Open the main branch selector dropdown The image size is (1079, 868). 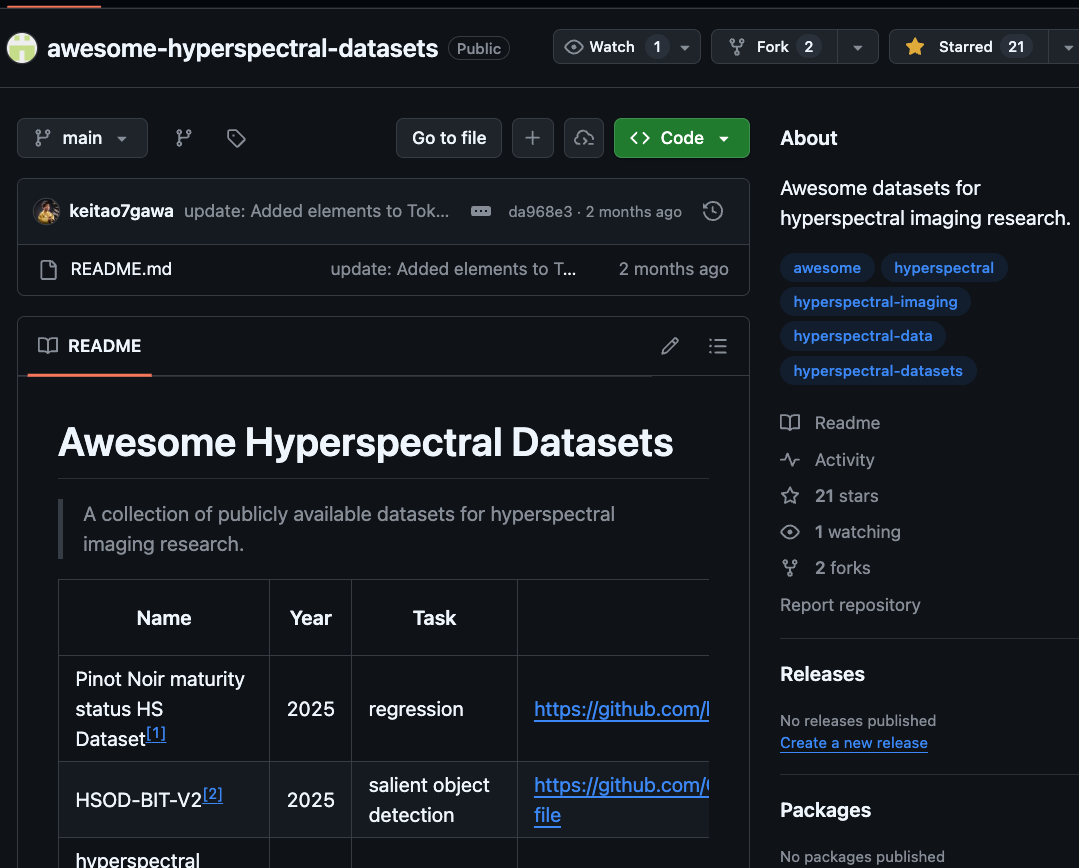(82, 138)
